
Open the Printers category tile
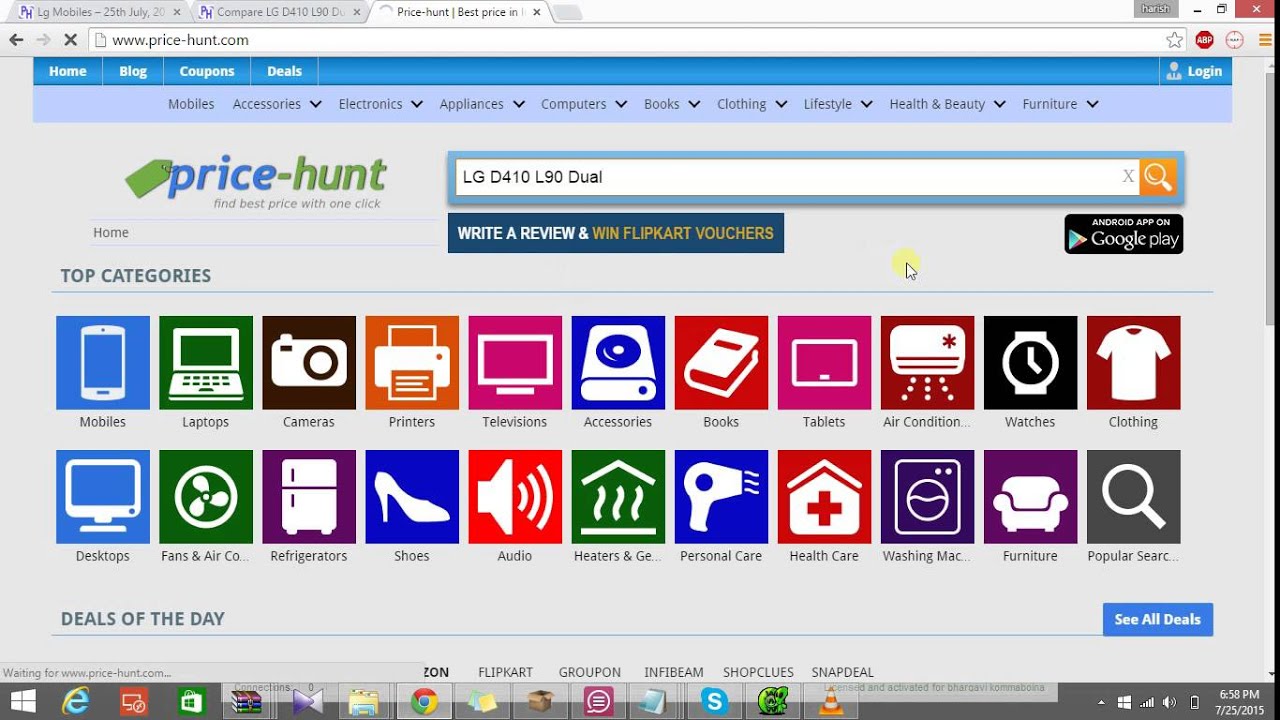point(412,363)
